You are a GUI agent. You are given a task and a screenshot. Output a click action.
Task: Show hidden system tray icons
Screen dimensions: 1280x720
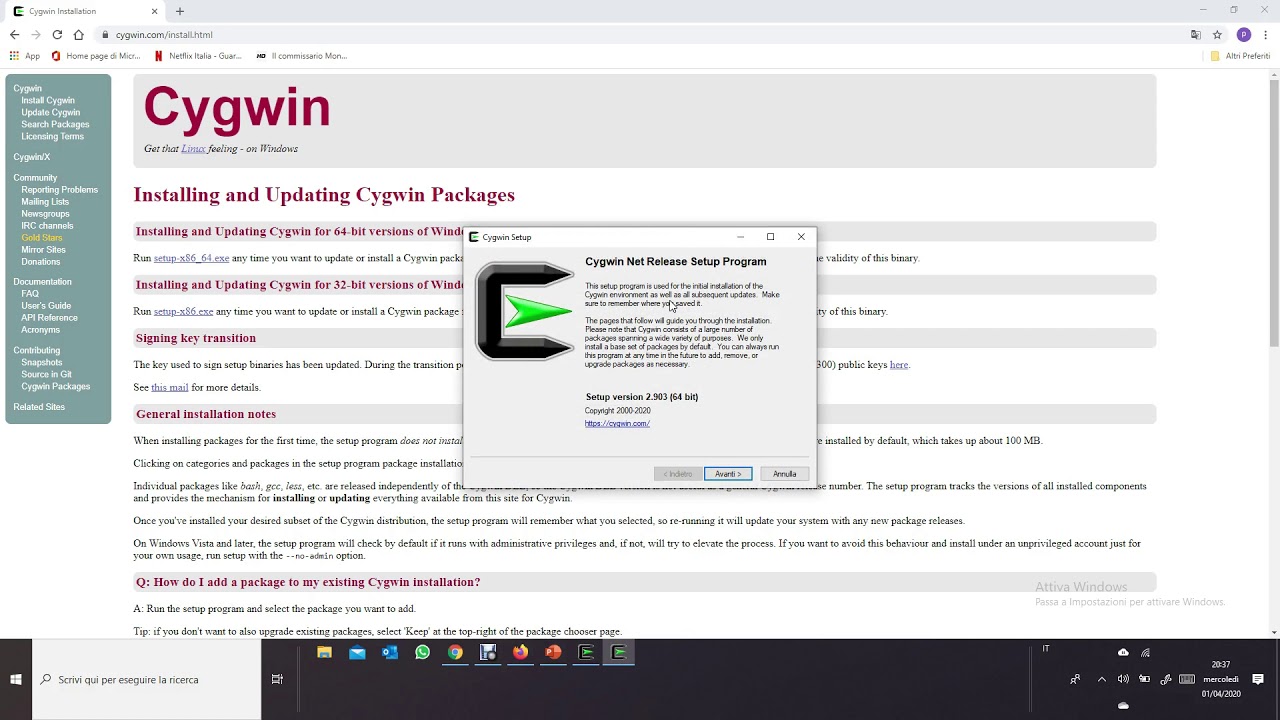[x=1102, y=679]
